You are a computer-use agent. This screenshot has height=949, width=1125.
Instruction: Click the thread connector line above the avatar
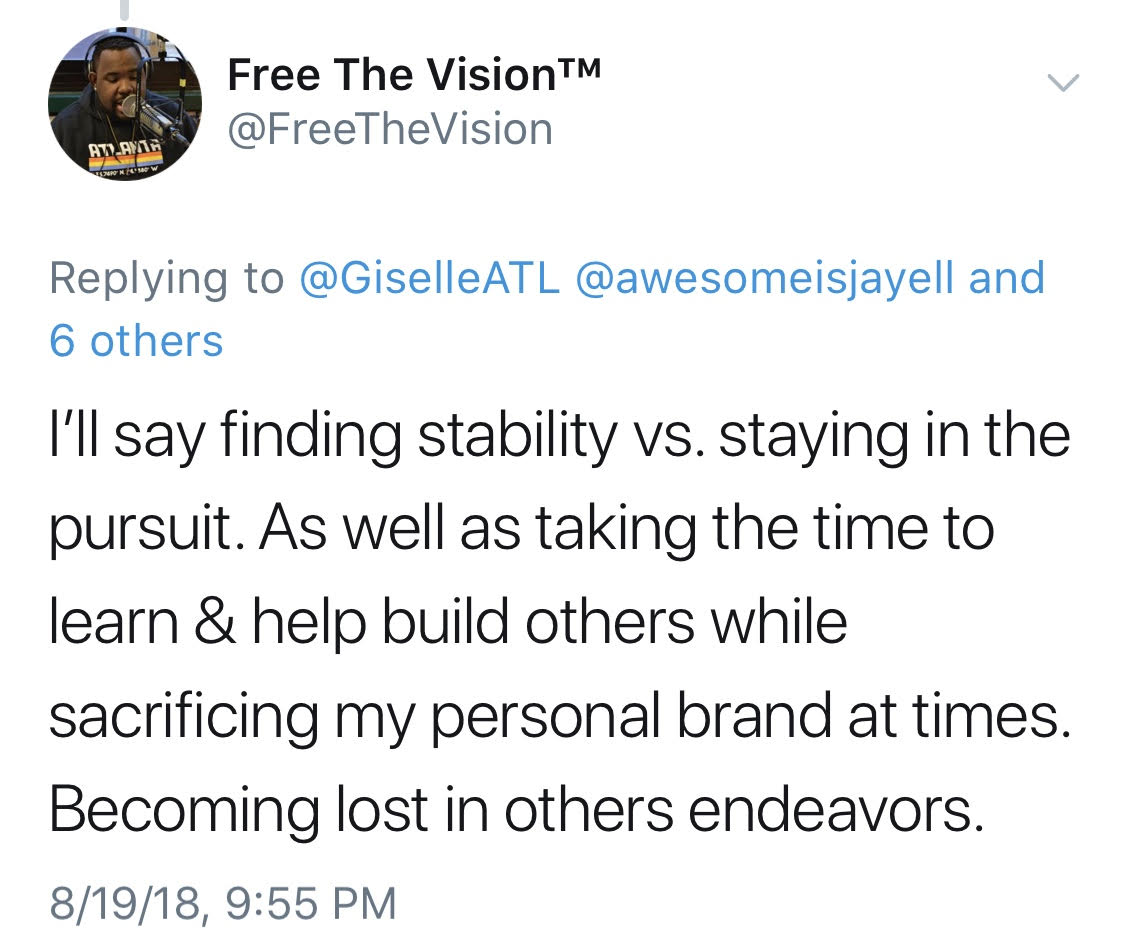(124, 10)
